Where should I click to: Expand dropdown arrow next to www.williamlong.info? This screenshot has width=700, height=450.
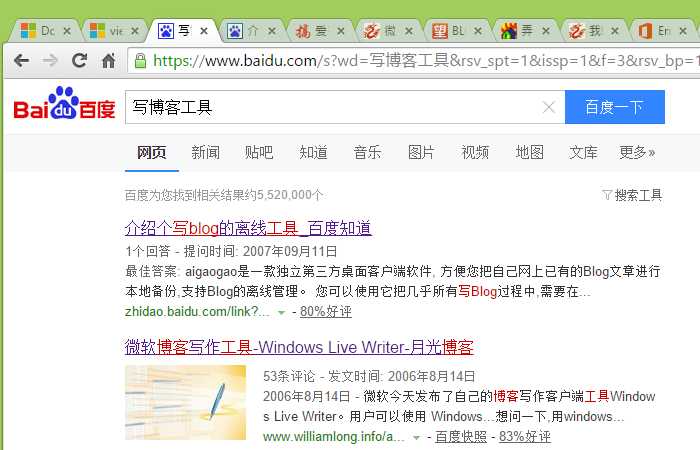(417, 438)
